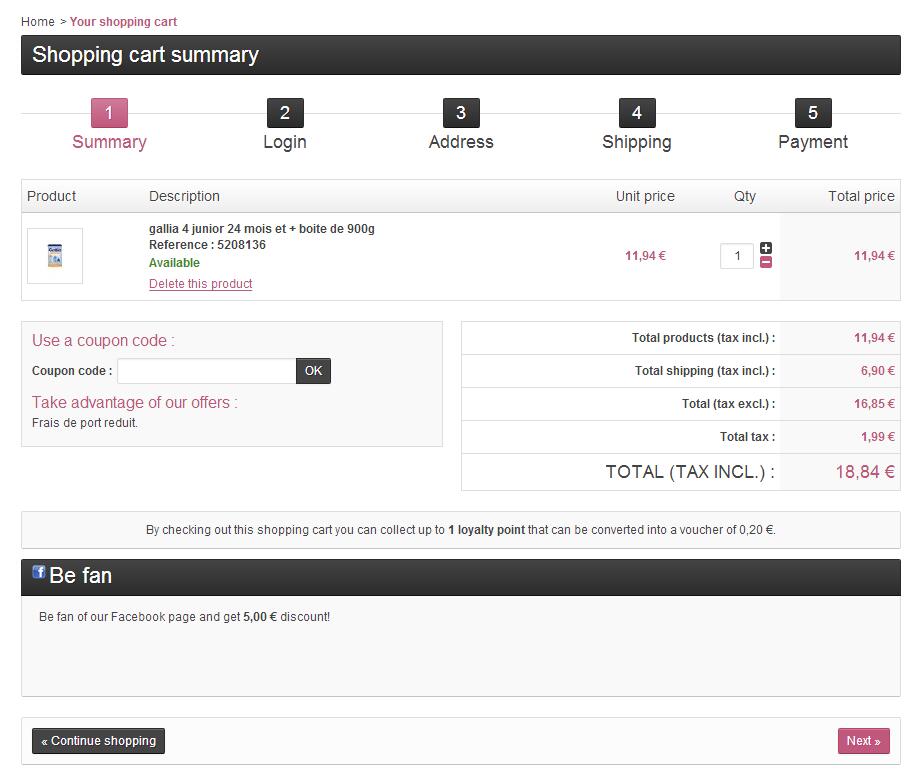Focus the Coupon code text field

pyautogui.click(x=206, y=371)
